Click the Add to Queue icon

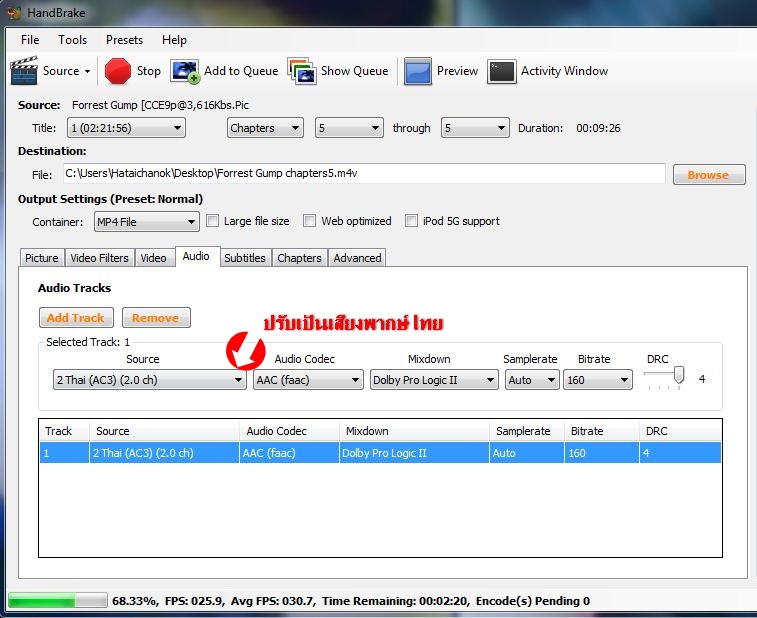[x=185, y=71]
